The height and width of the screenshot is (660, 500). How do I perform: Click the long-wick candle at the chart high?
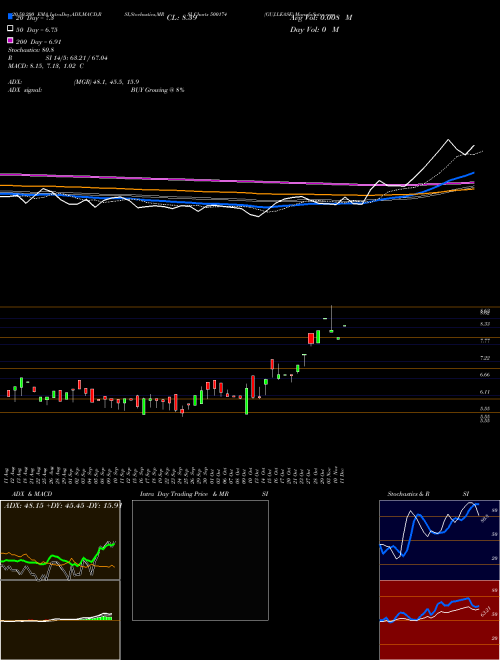click(x=331, y=319)
